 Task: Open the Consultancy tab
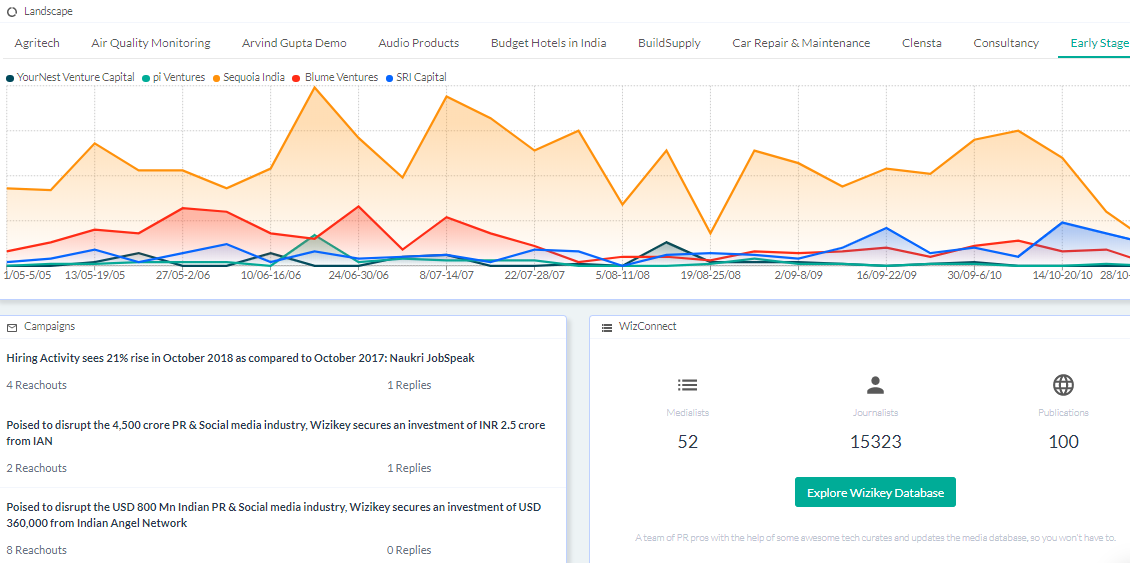(x=1006, y=43)
